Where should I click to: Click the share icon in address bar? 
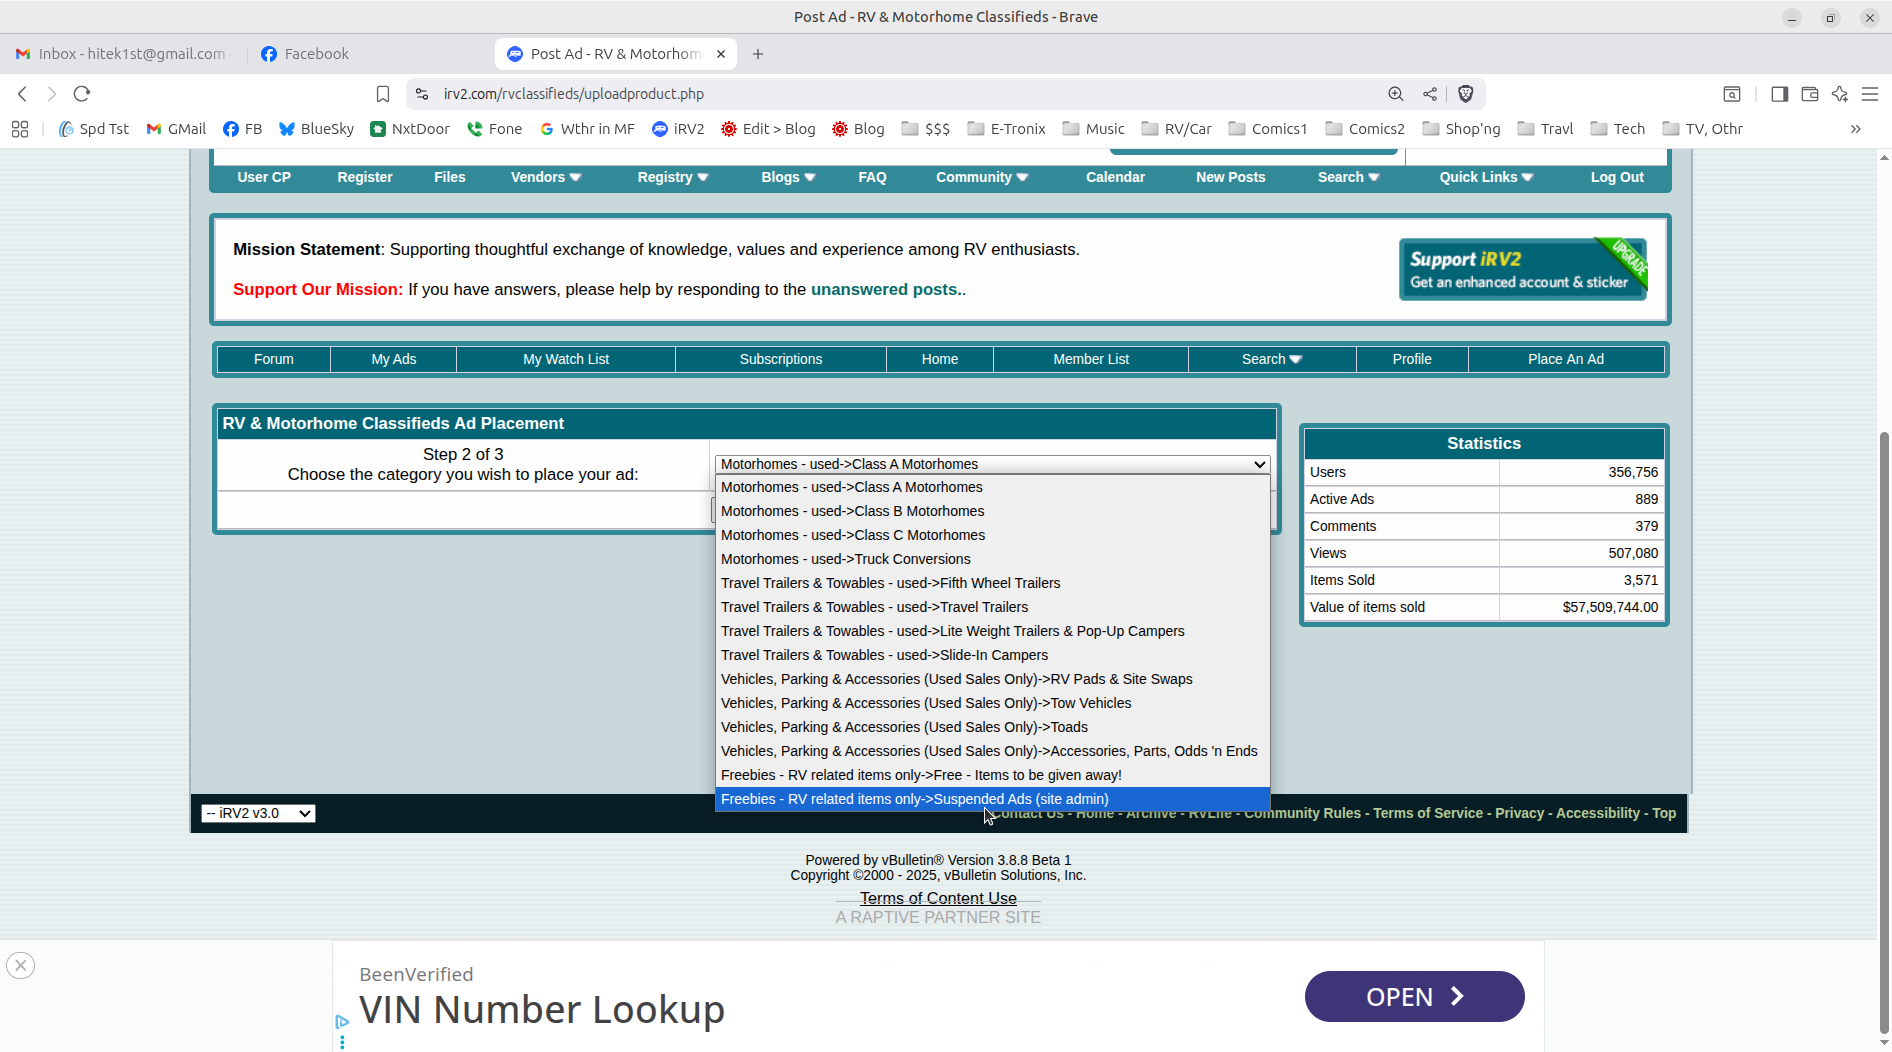click(x=1430, y=94)
